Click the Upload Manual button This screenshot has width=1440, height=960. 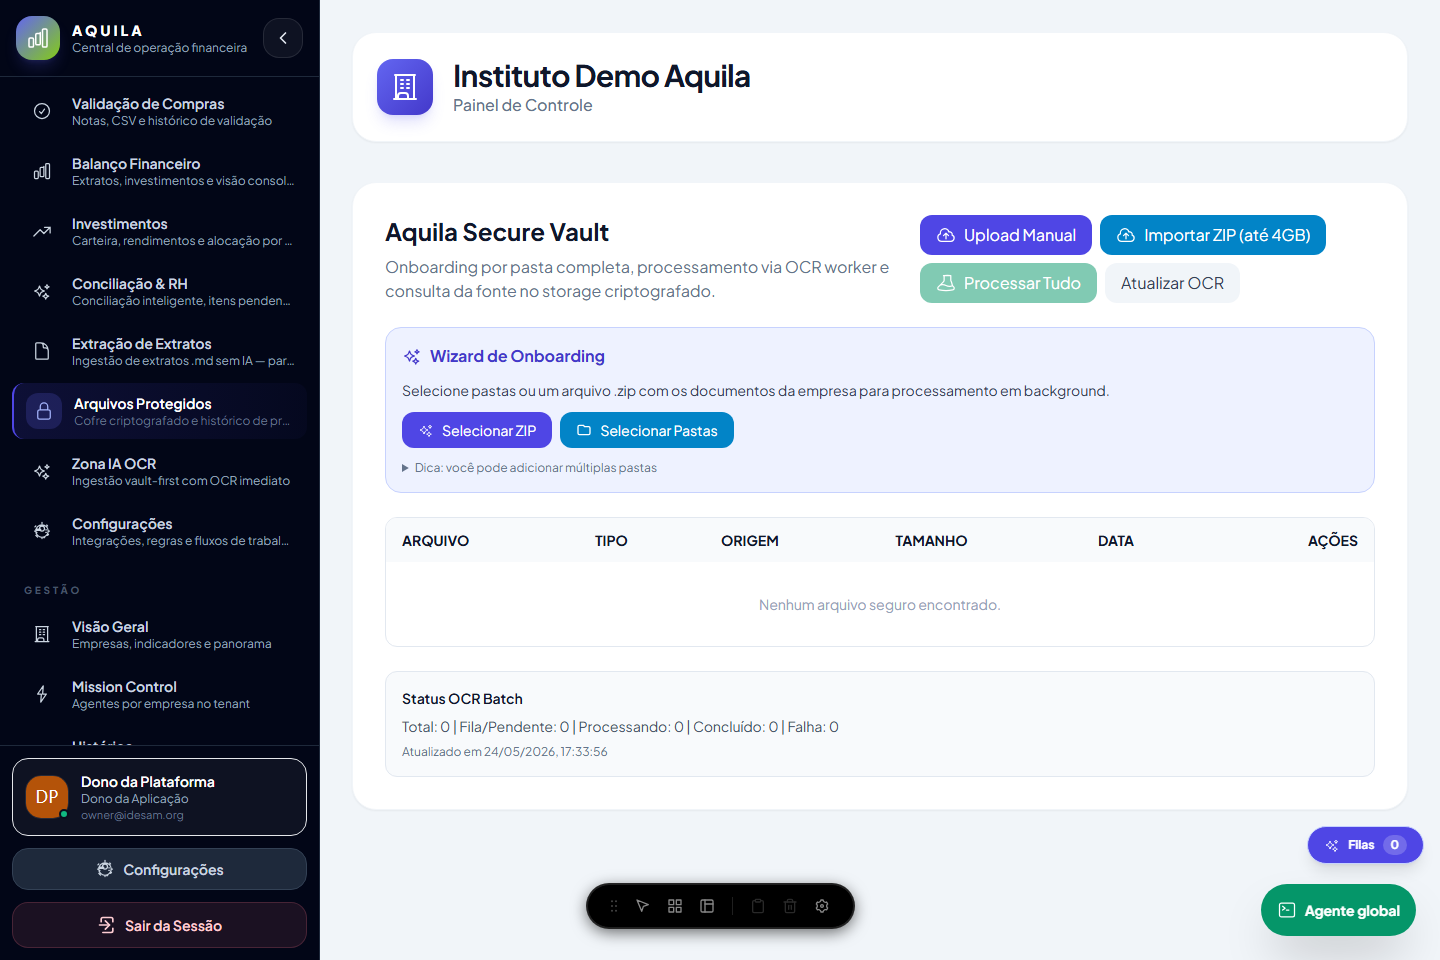[x=1006, y=235]
